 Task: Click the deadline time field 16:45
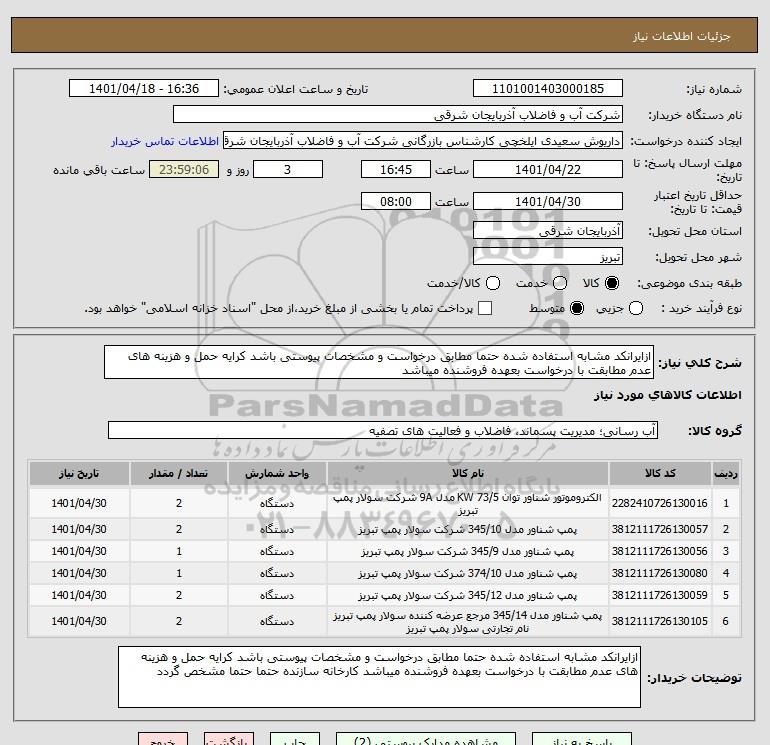396,169
